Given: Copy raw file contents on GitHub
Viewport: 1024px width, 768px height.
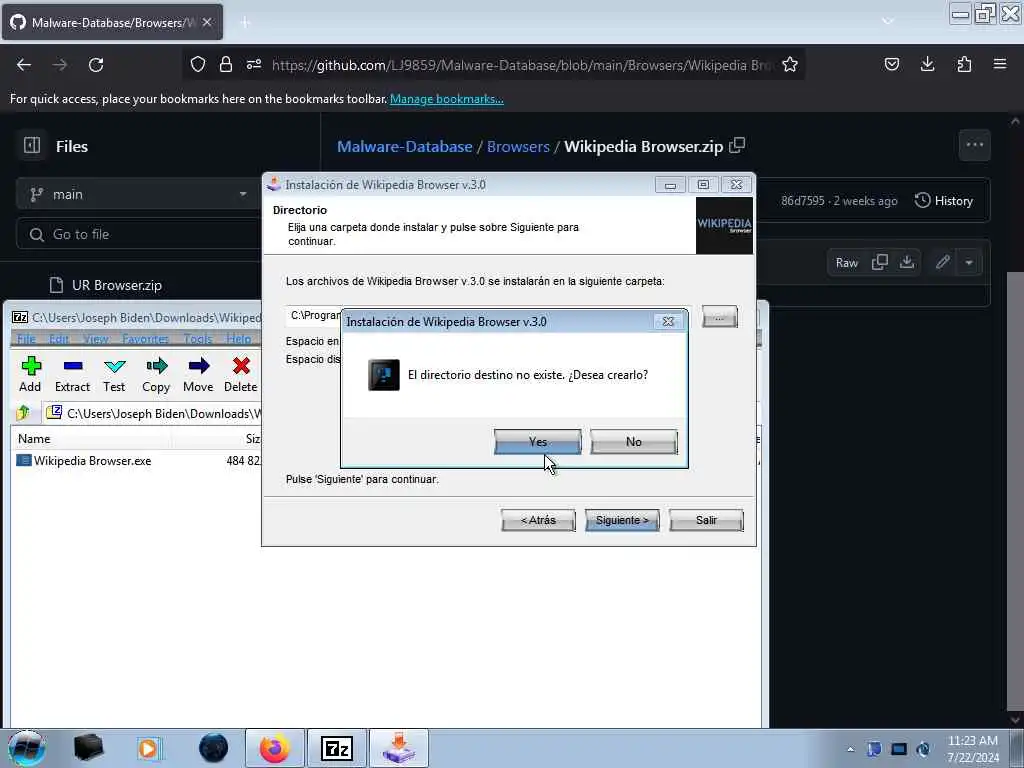Looking at the screenshot, I should [880, 263].
